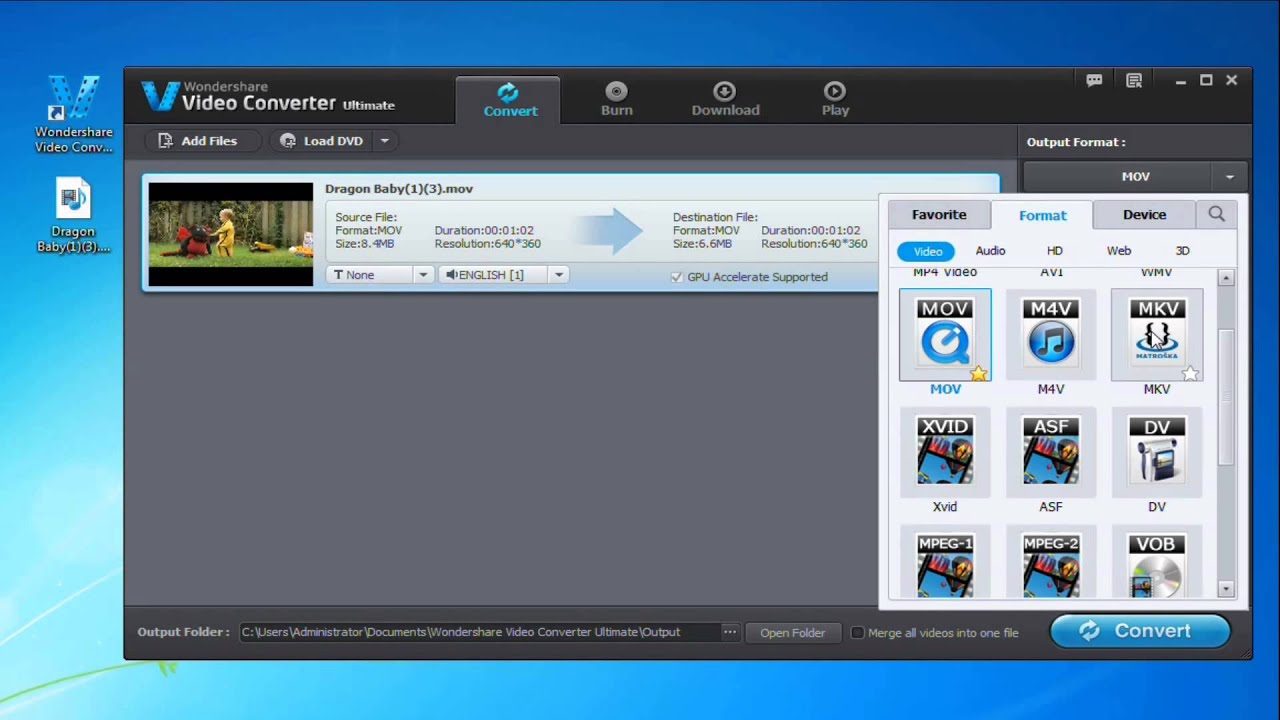Viewport: 1280px width, 720px height.
Task: Expand the Load DVD dropdown arrow
Action: pos(384,141)
